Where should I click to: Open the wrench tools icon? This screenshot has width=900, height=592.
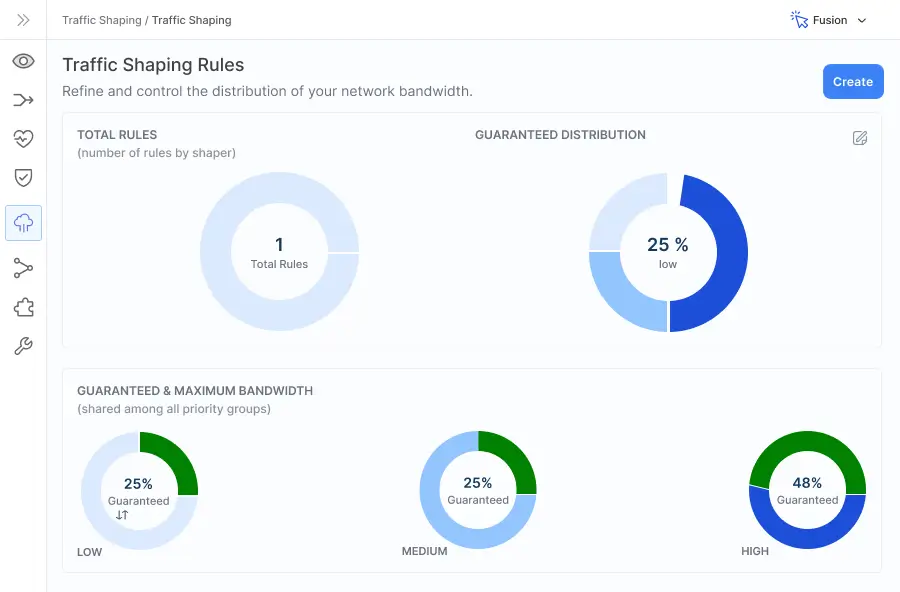tap(23, 347)
